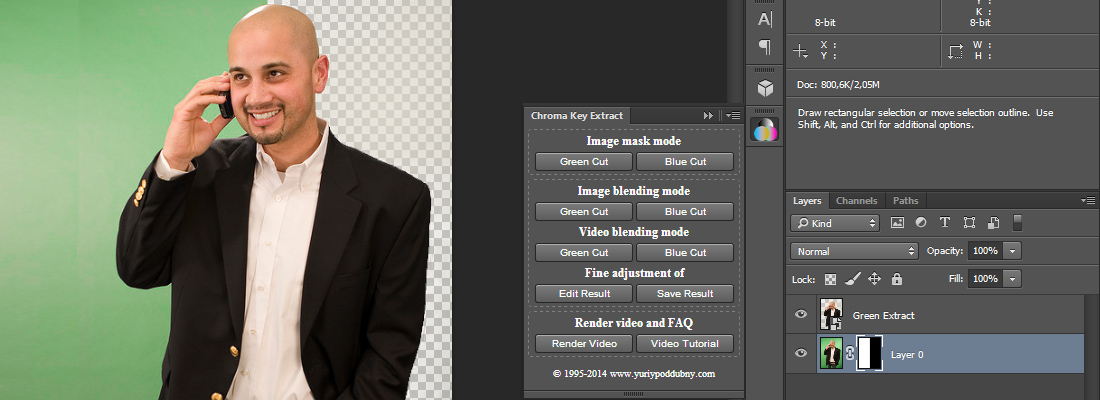Screen dimensions: 1100x400
Task: Open the Normal blend mode dropdown
Action: (854, 251)
